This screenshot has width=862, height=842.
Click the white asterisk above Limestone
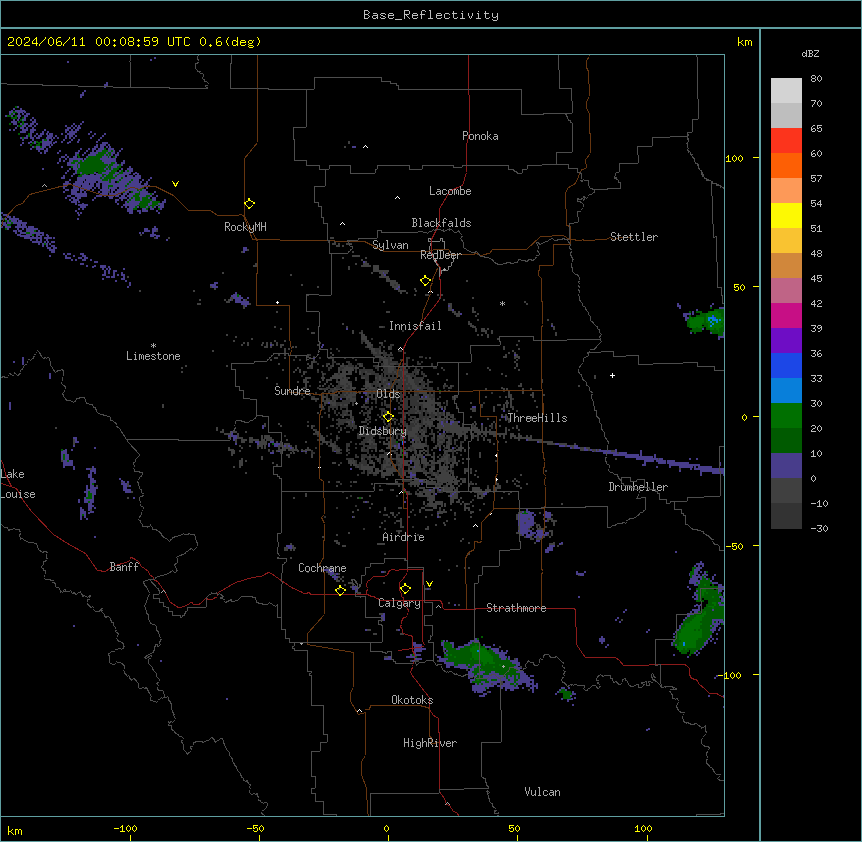tap(153, 346)
